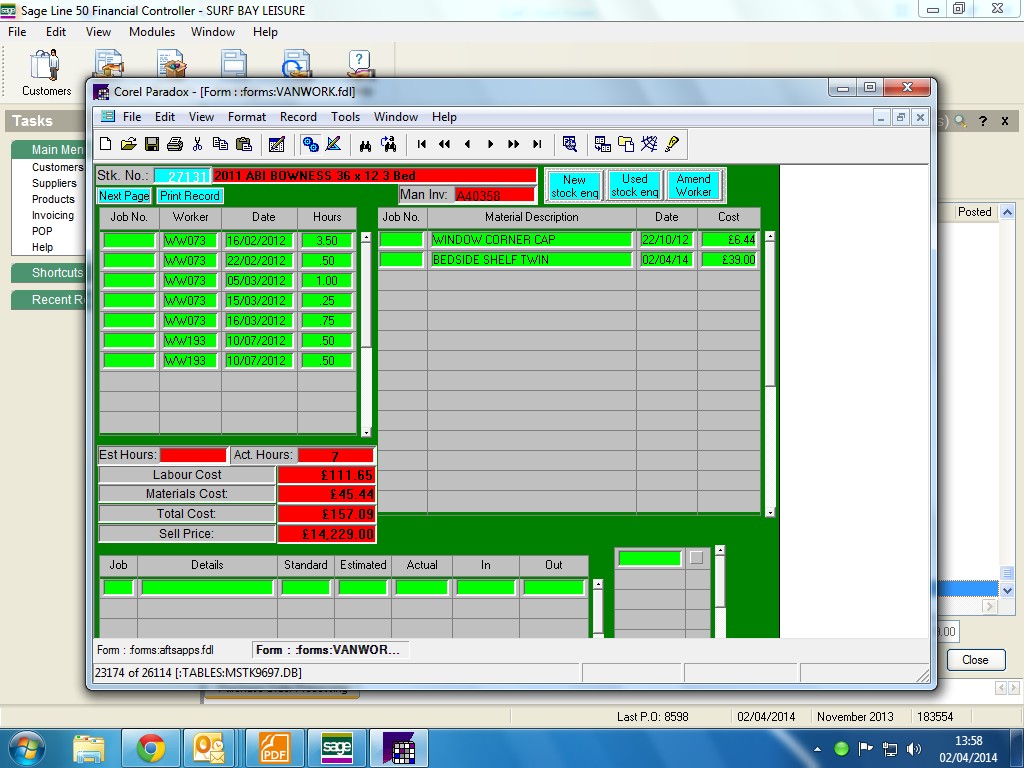This screenshot has width=1024, height=768.
Task: Open the Format menu in Paradox
Action: pos(247,117)
